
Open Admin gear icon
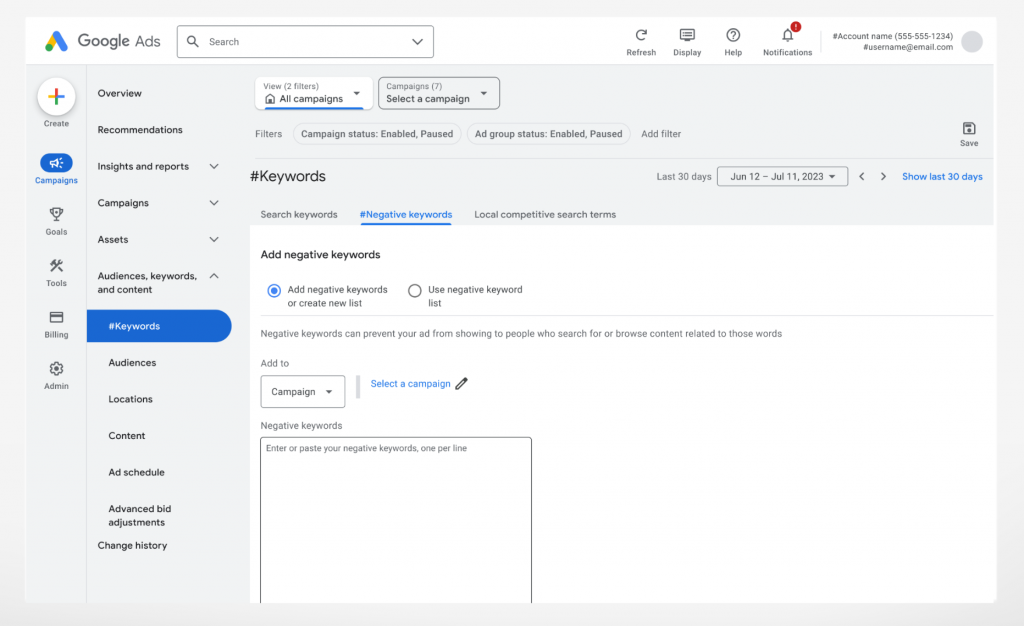tap(56, 369)
